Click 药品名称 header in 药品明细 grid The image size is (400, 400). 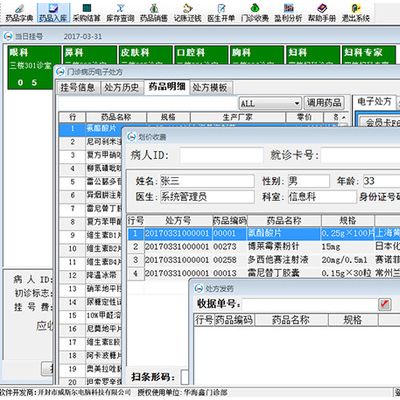[x=116, y=117]
